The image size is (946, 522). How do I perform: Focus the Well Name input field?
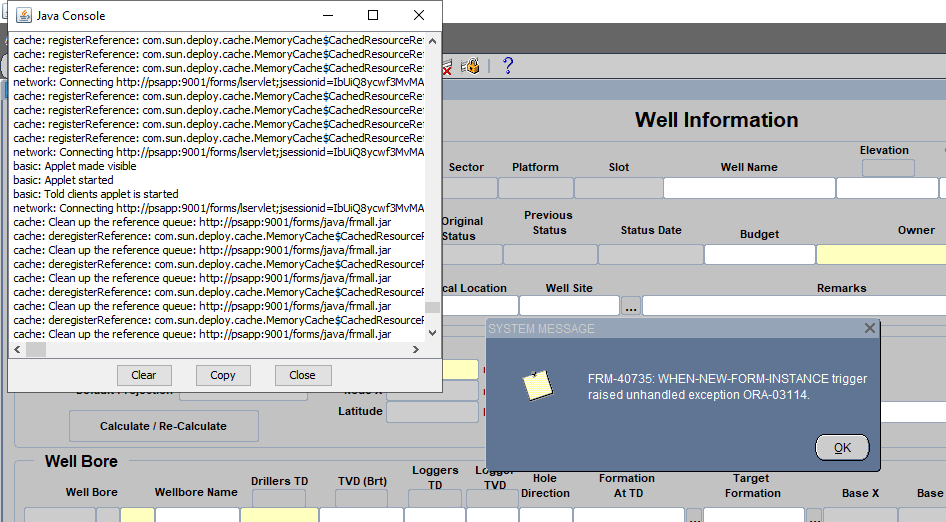pyautogui.click(x=749, y=188)
